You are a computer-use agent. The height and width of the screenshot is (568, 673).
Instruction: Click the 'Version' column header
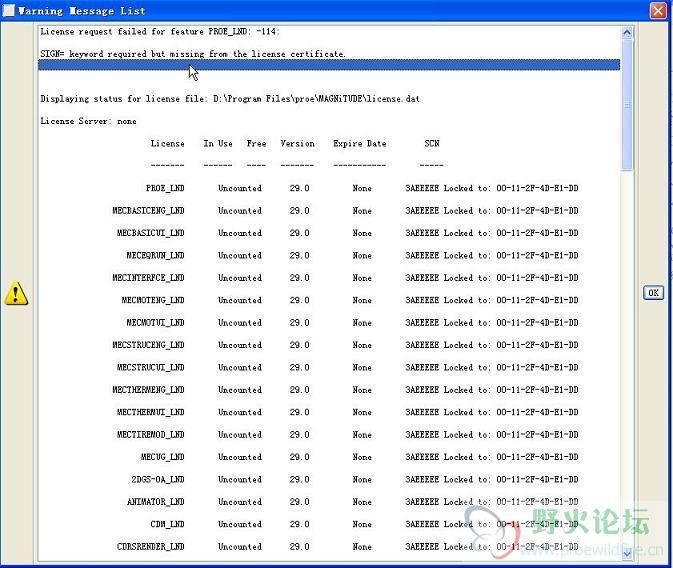coord(297,143)
